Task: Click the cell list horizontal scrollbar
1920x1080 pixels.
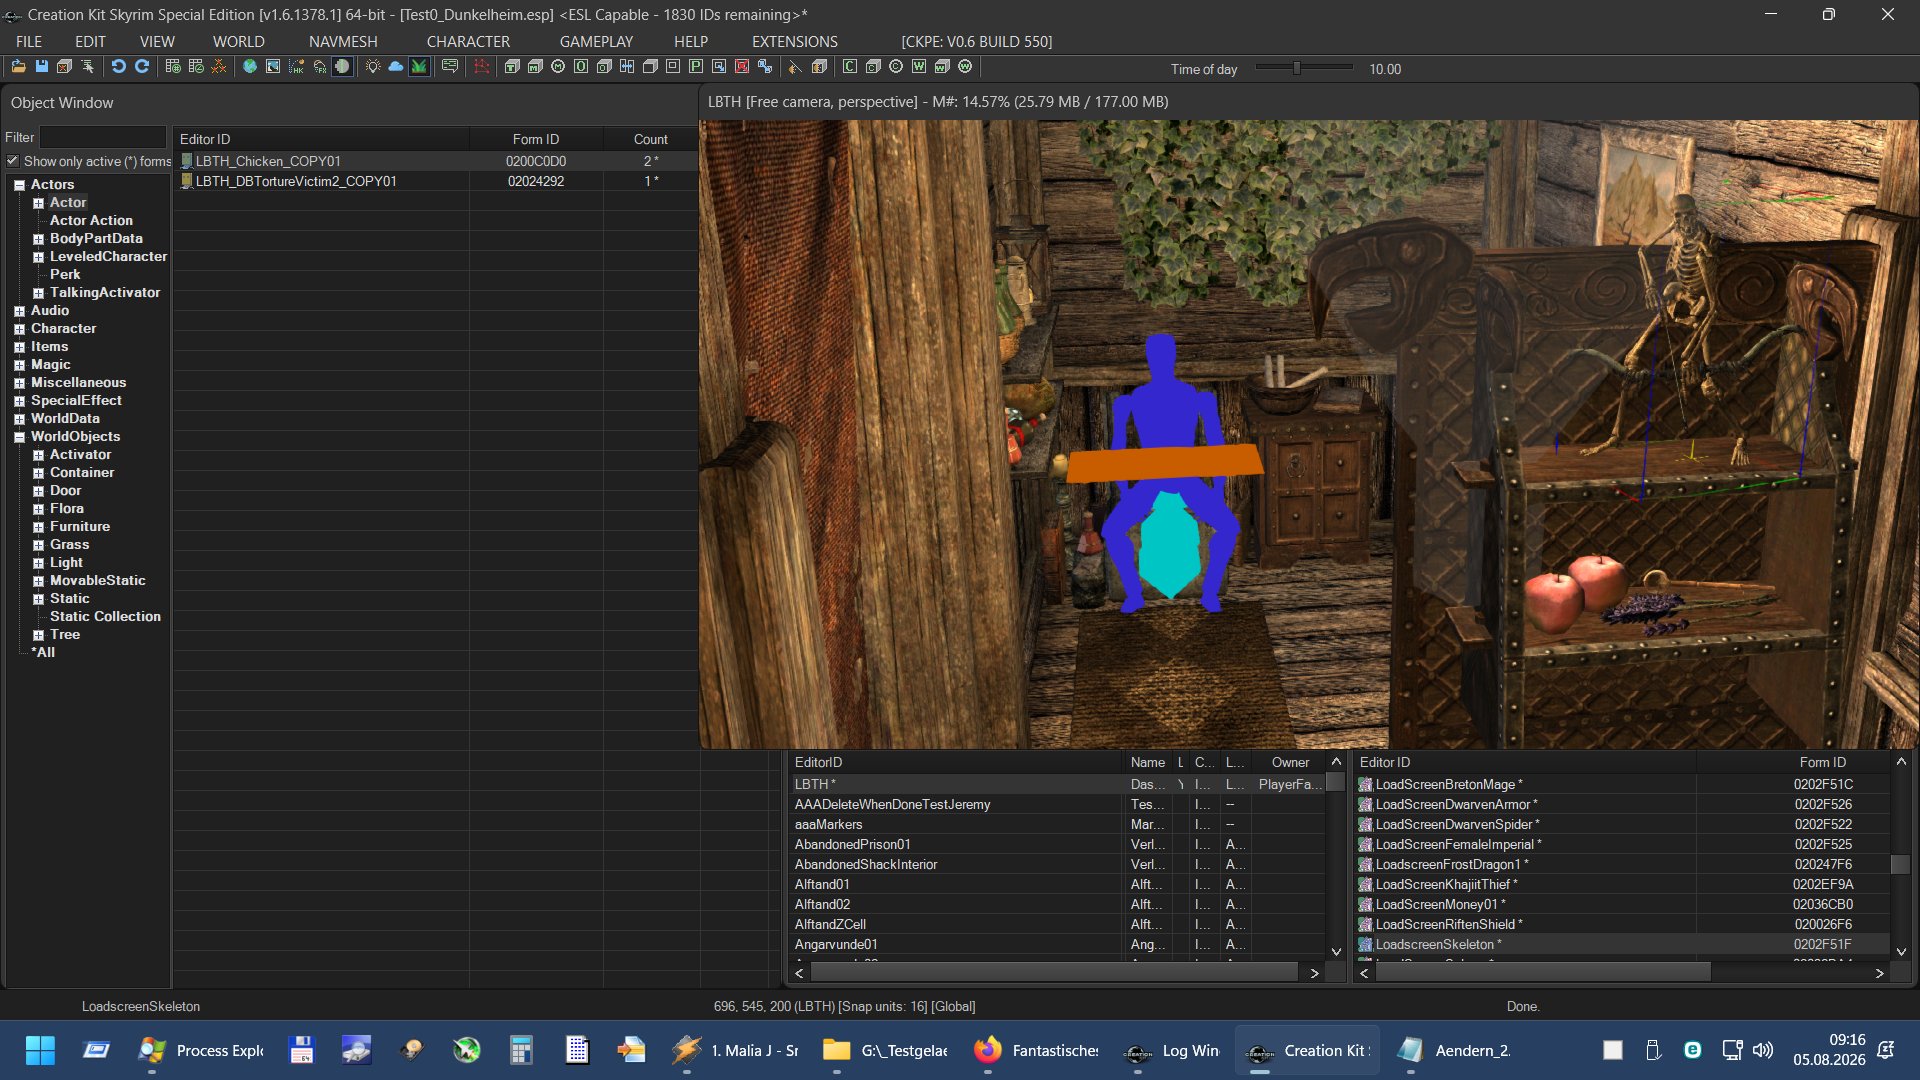Action: (x=1056, y=973)
